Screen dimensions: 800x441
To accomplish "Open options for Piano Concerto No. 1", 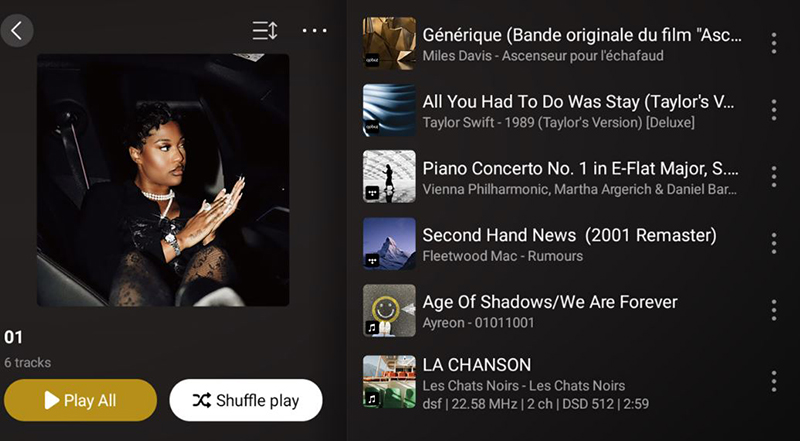I will [773, 177].
